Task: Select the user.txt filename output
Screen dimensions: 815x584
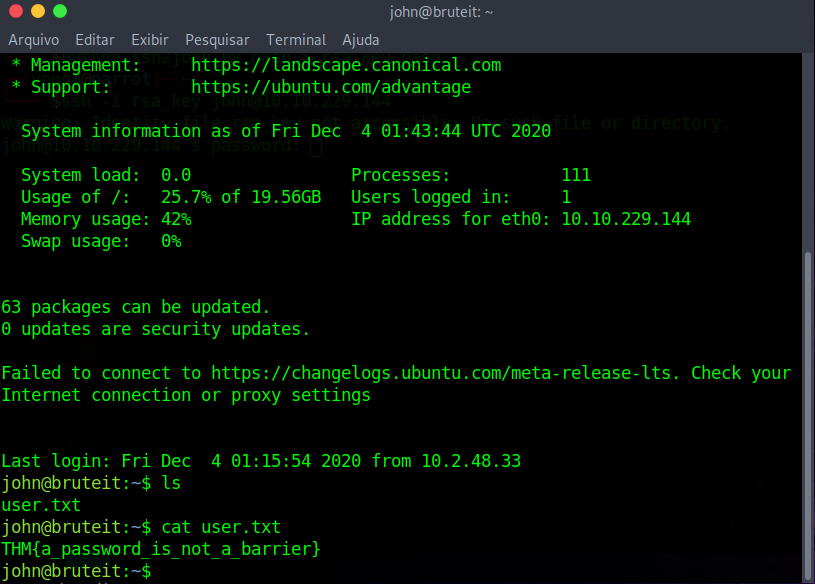Action: pyautogui.click(x=40, y=505)
